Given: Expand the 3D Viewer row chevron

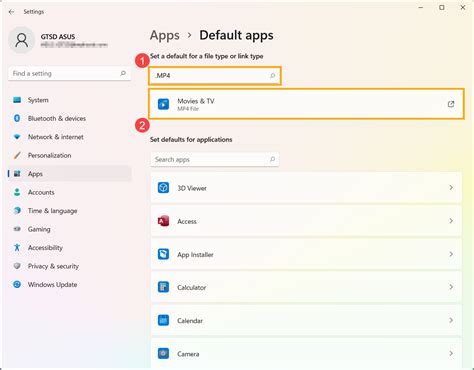Looking at the screenshot, I should [451, 188].
